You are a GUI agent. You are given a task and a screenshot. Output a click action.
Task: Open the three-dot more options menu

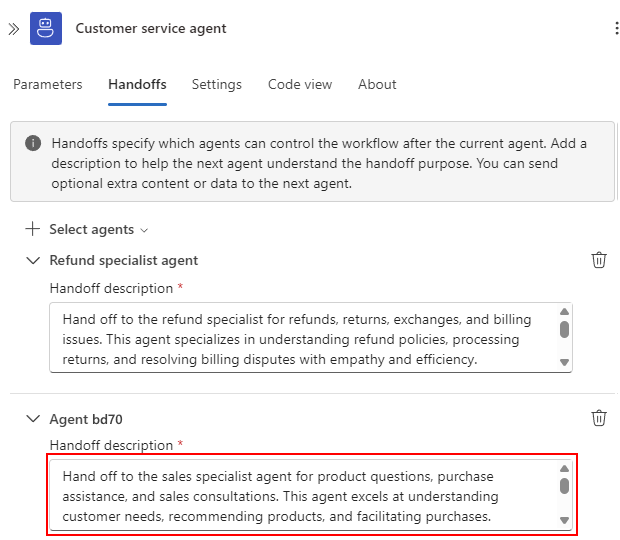point(616,28)
